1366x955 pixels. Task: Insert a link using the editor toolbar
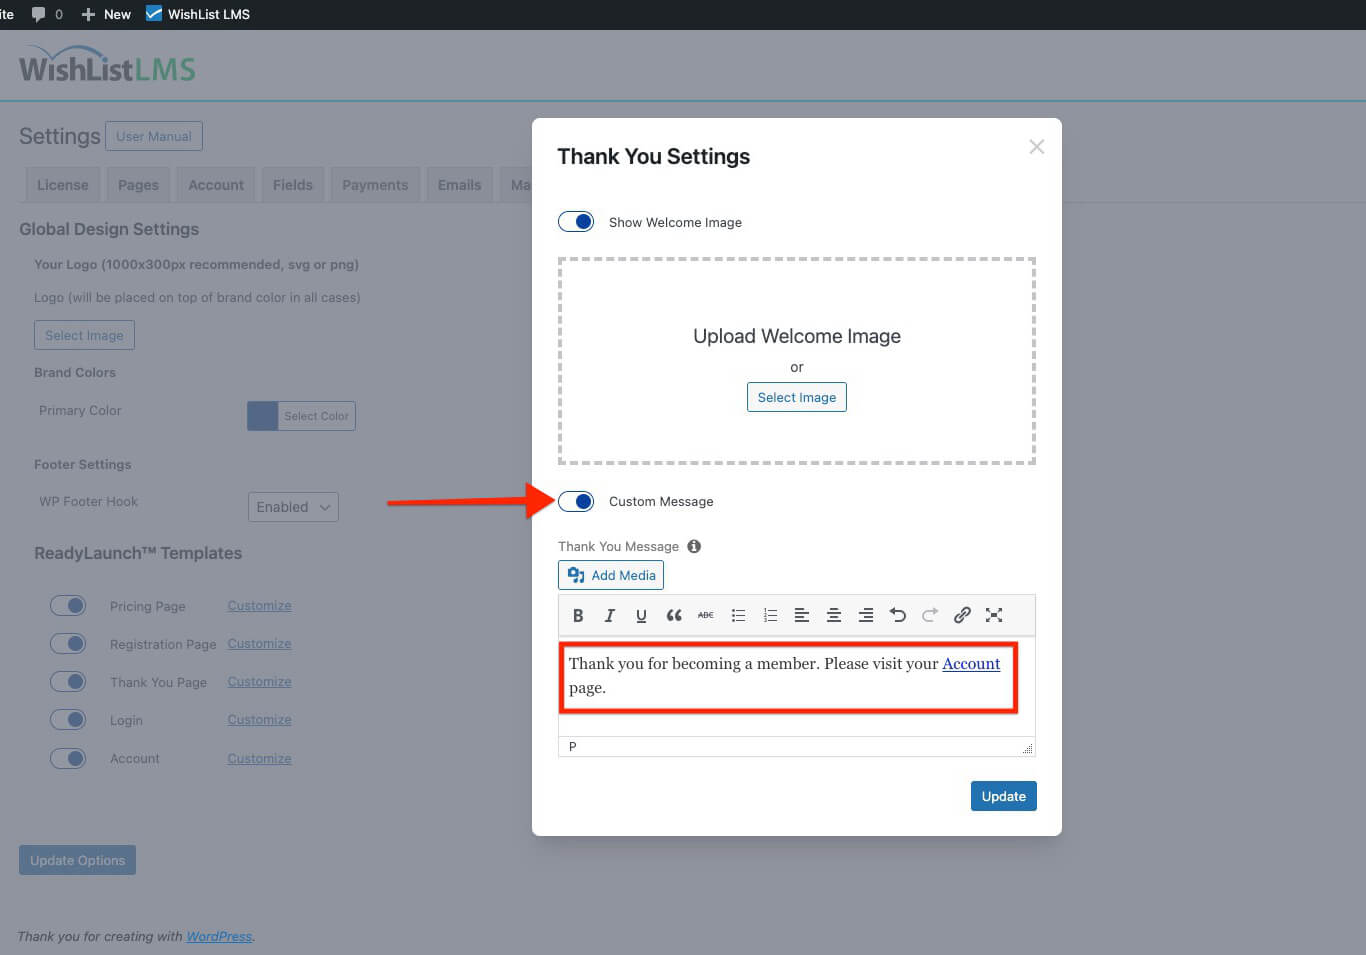[962, 615]
